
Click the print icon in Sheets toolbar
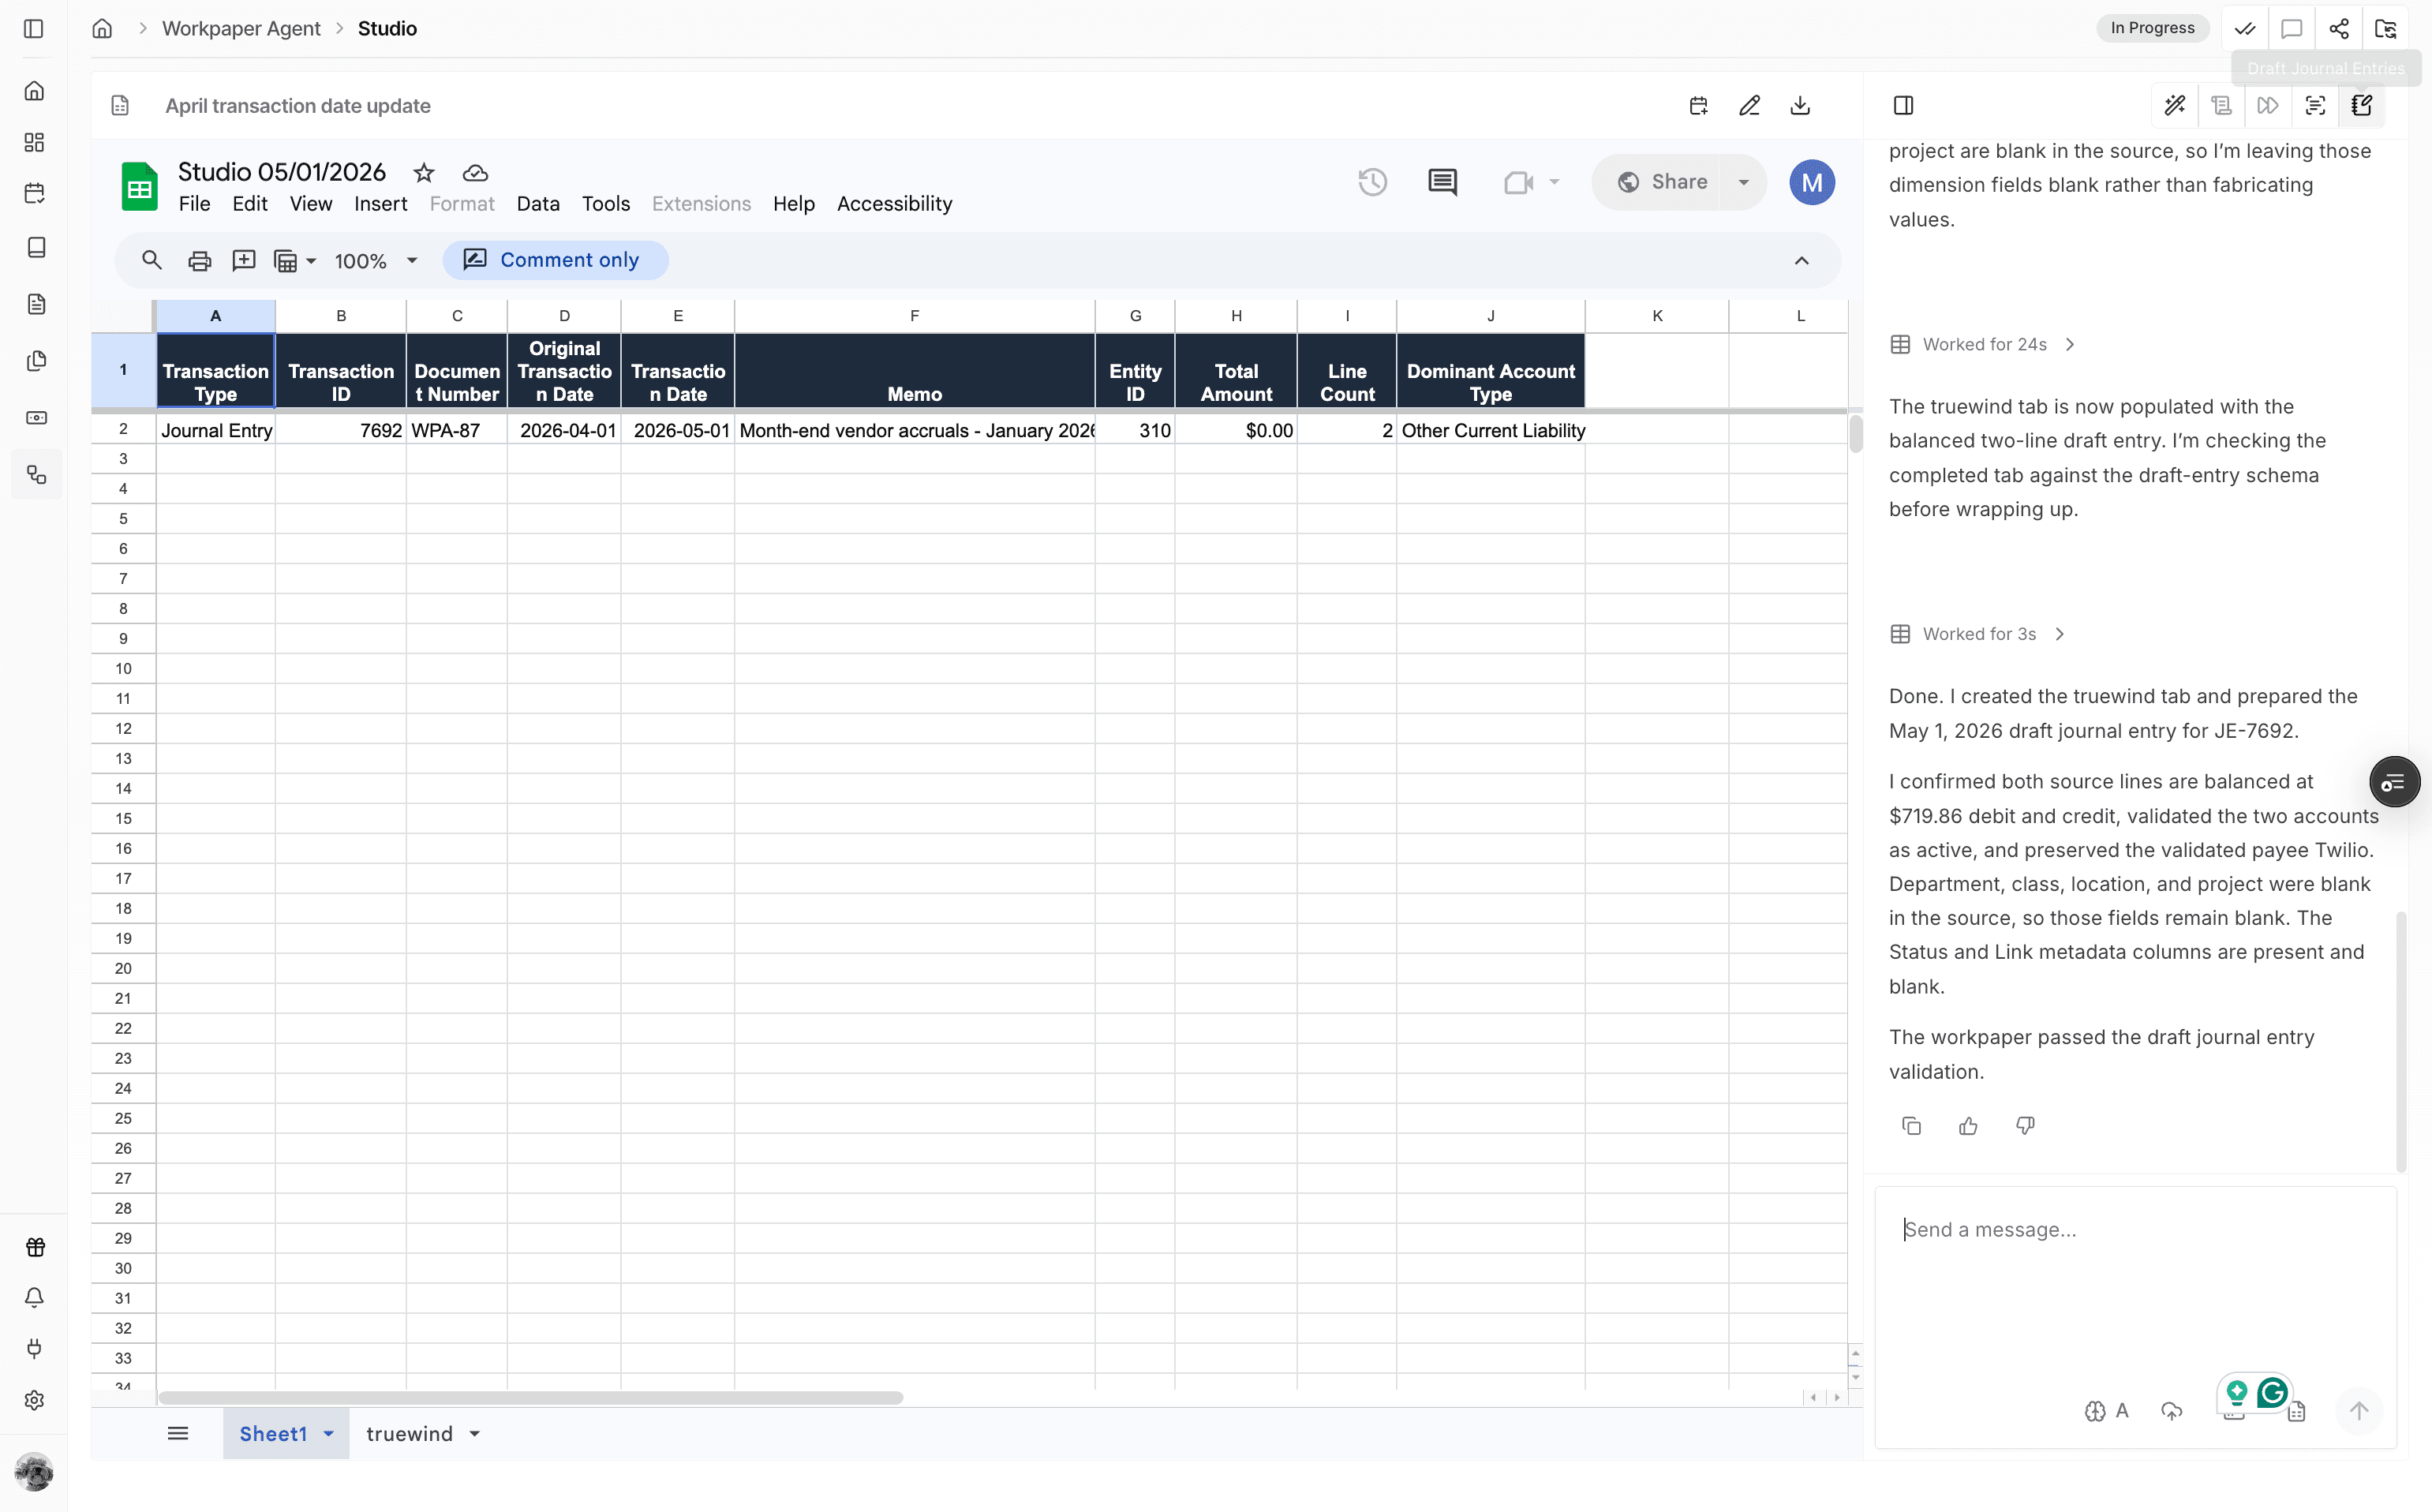pos(199,261)
